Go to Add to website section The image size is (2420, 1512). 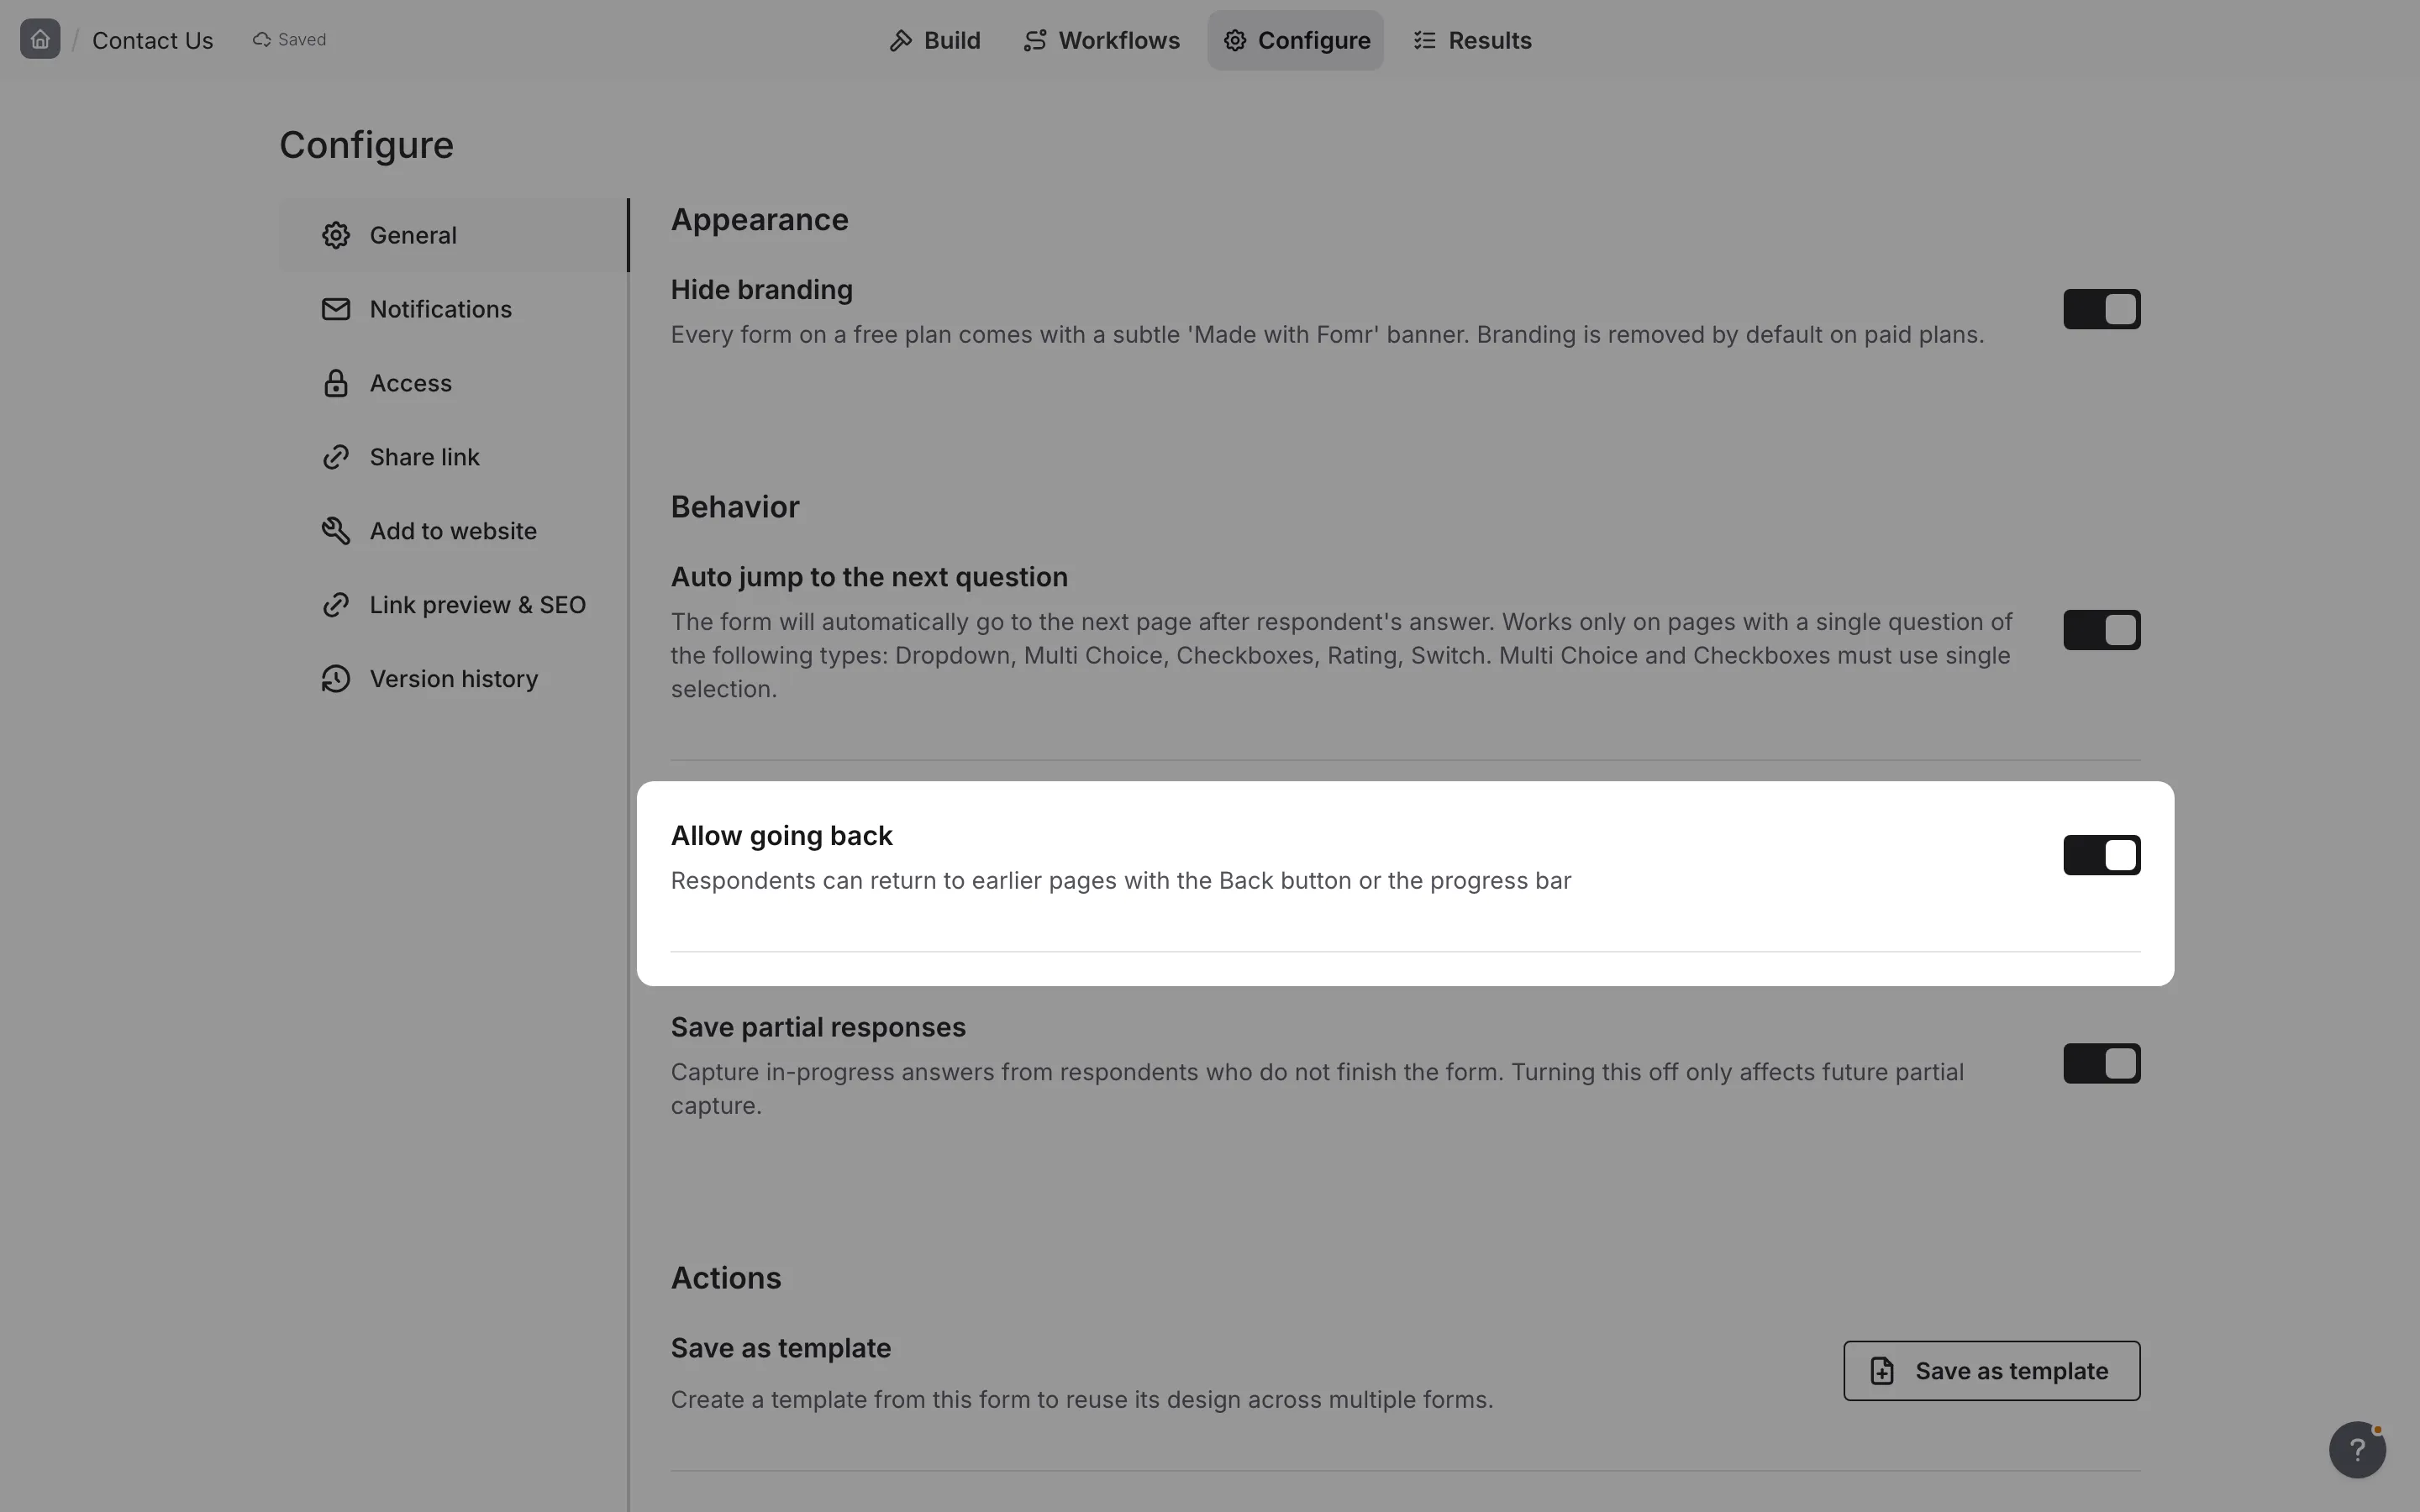coord(454,531)
